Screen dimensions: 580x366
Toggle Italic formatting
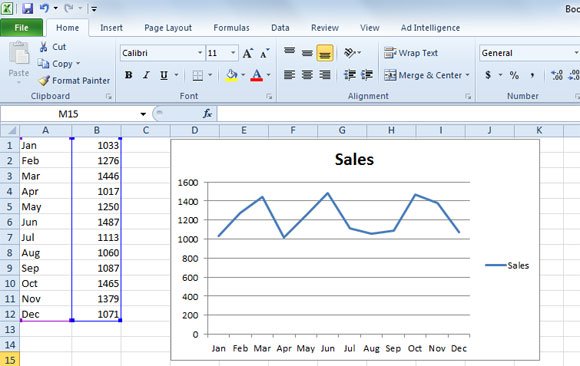coord(146,75)
